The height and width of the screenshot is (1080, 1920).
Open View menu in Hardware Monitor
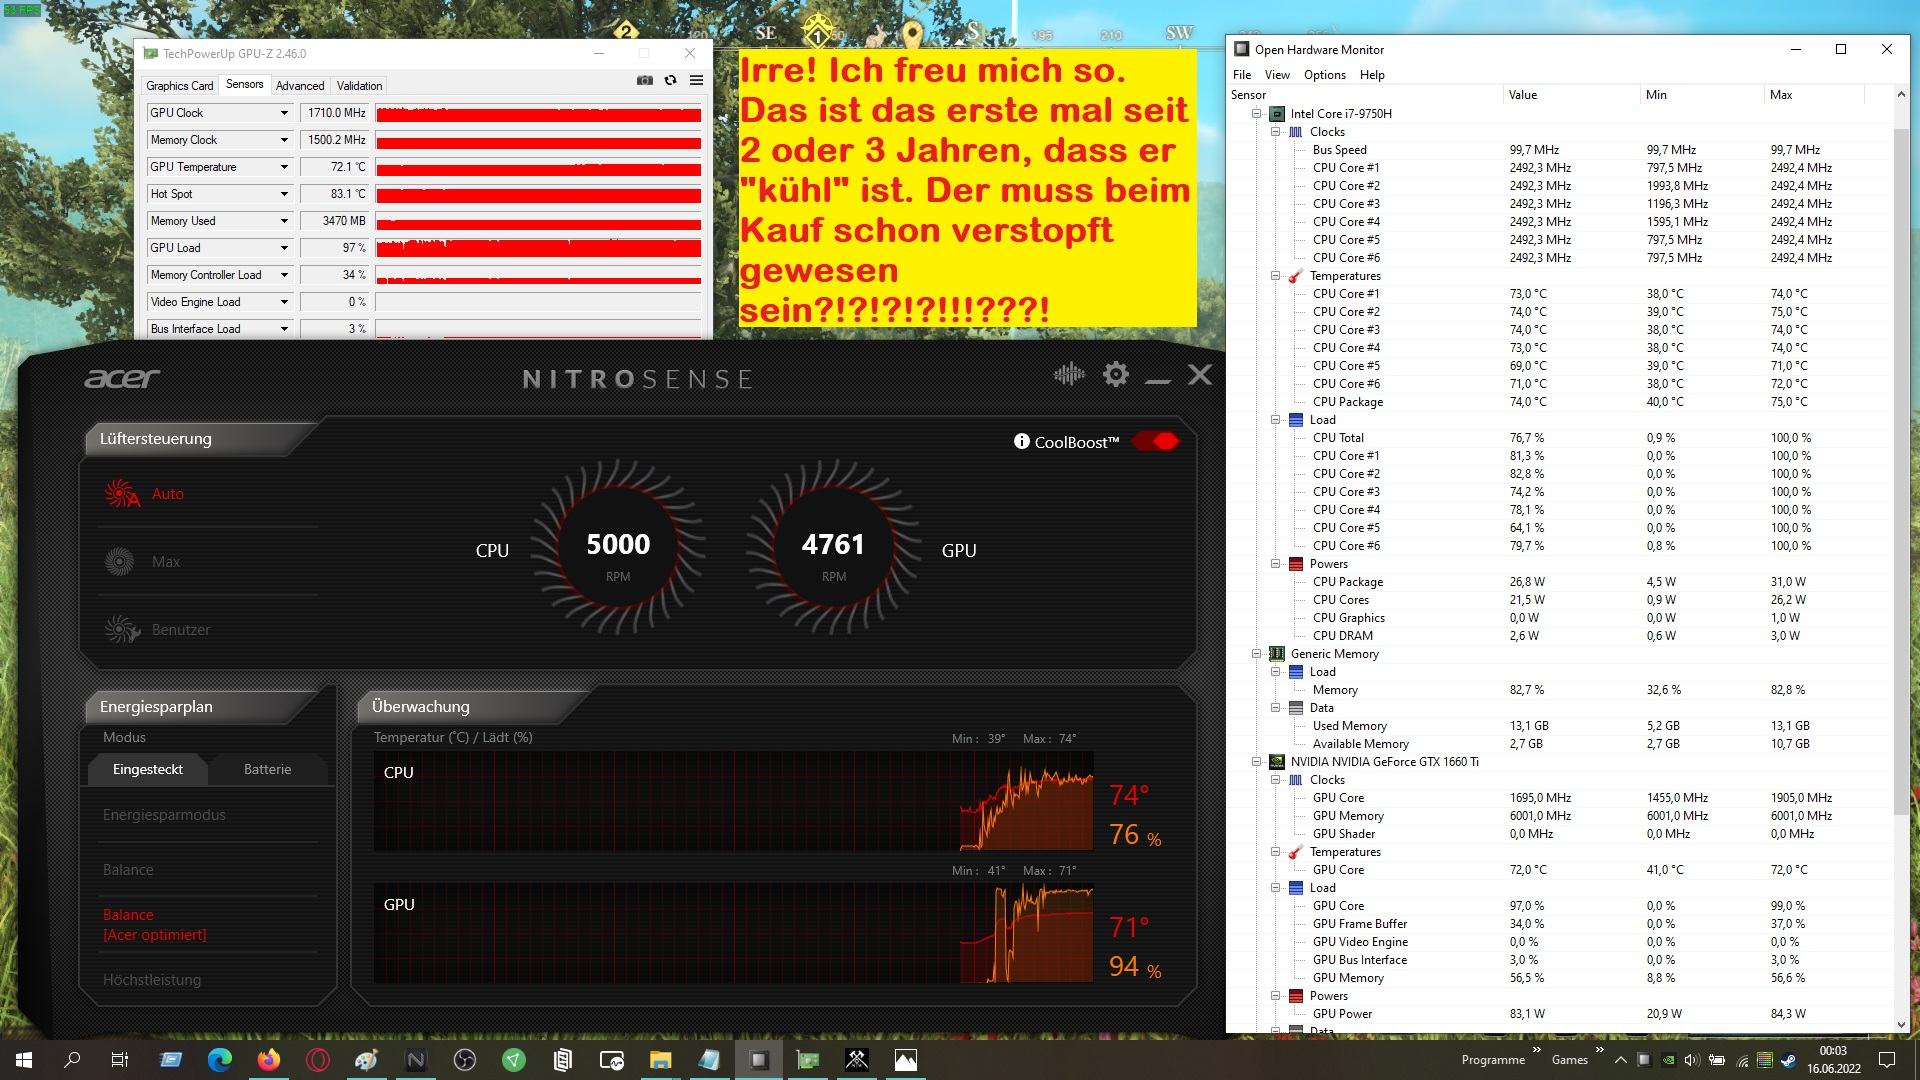[x=1277, y=75]
